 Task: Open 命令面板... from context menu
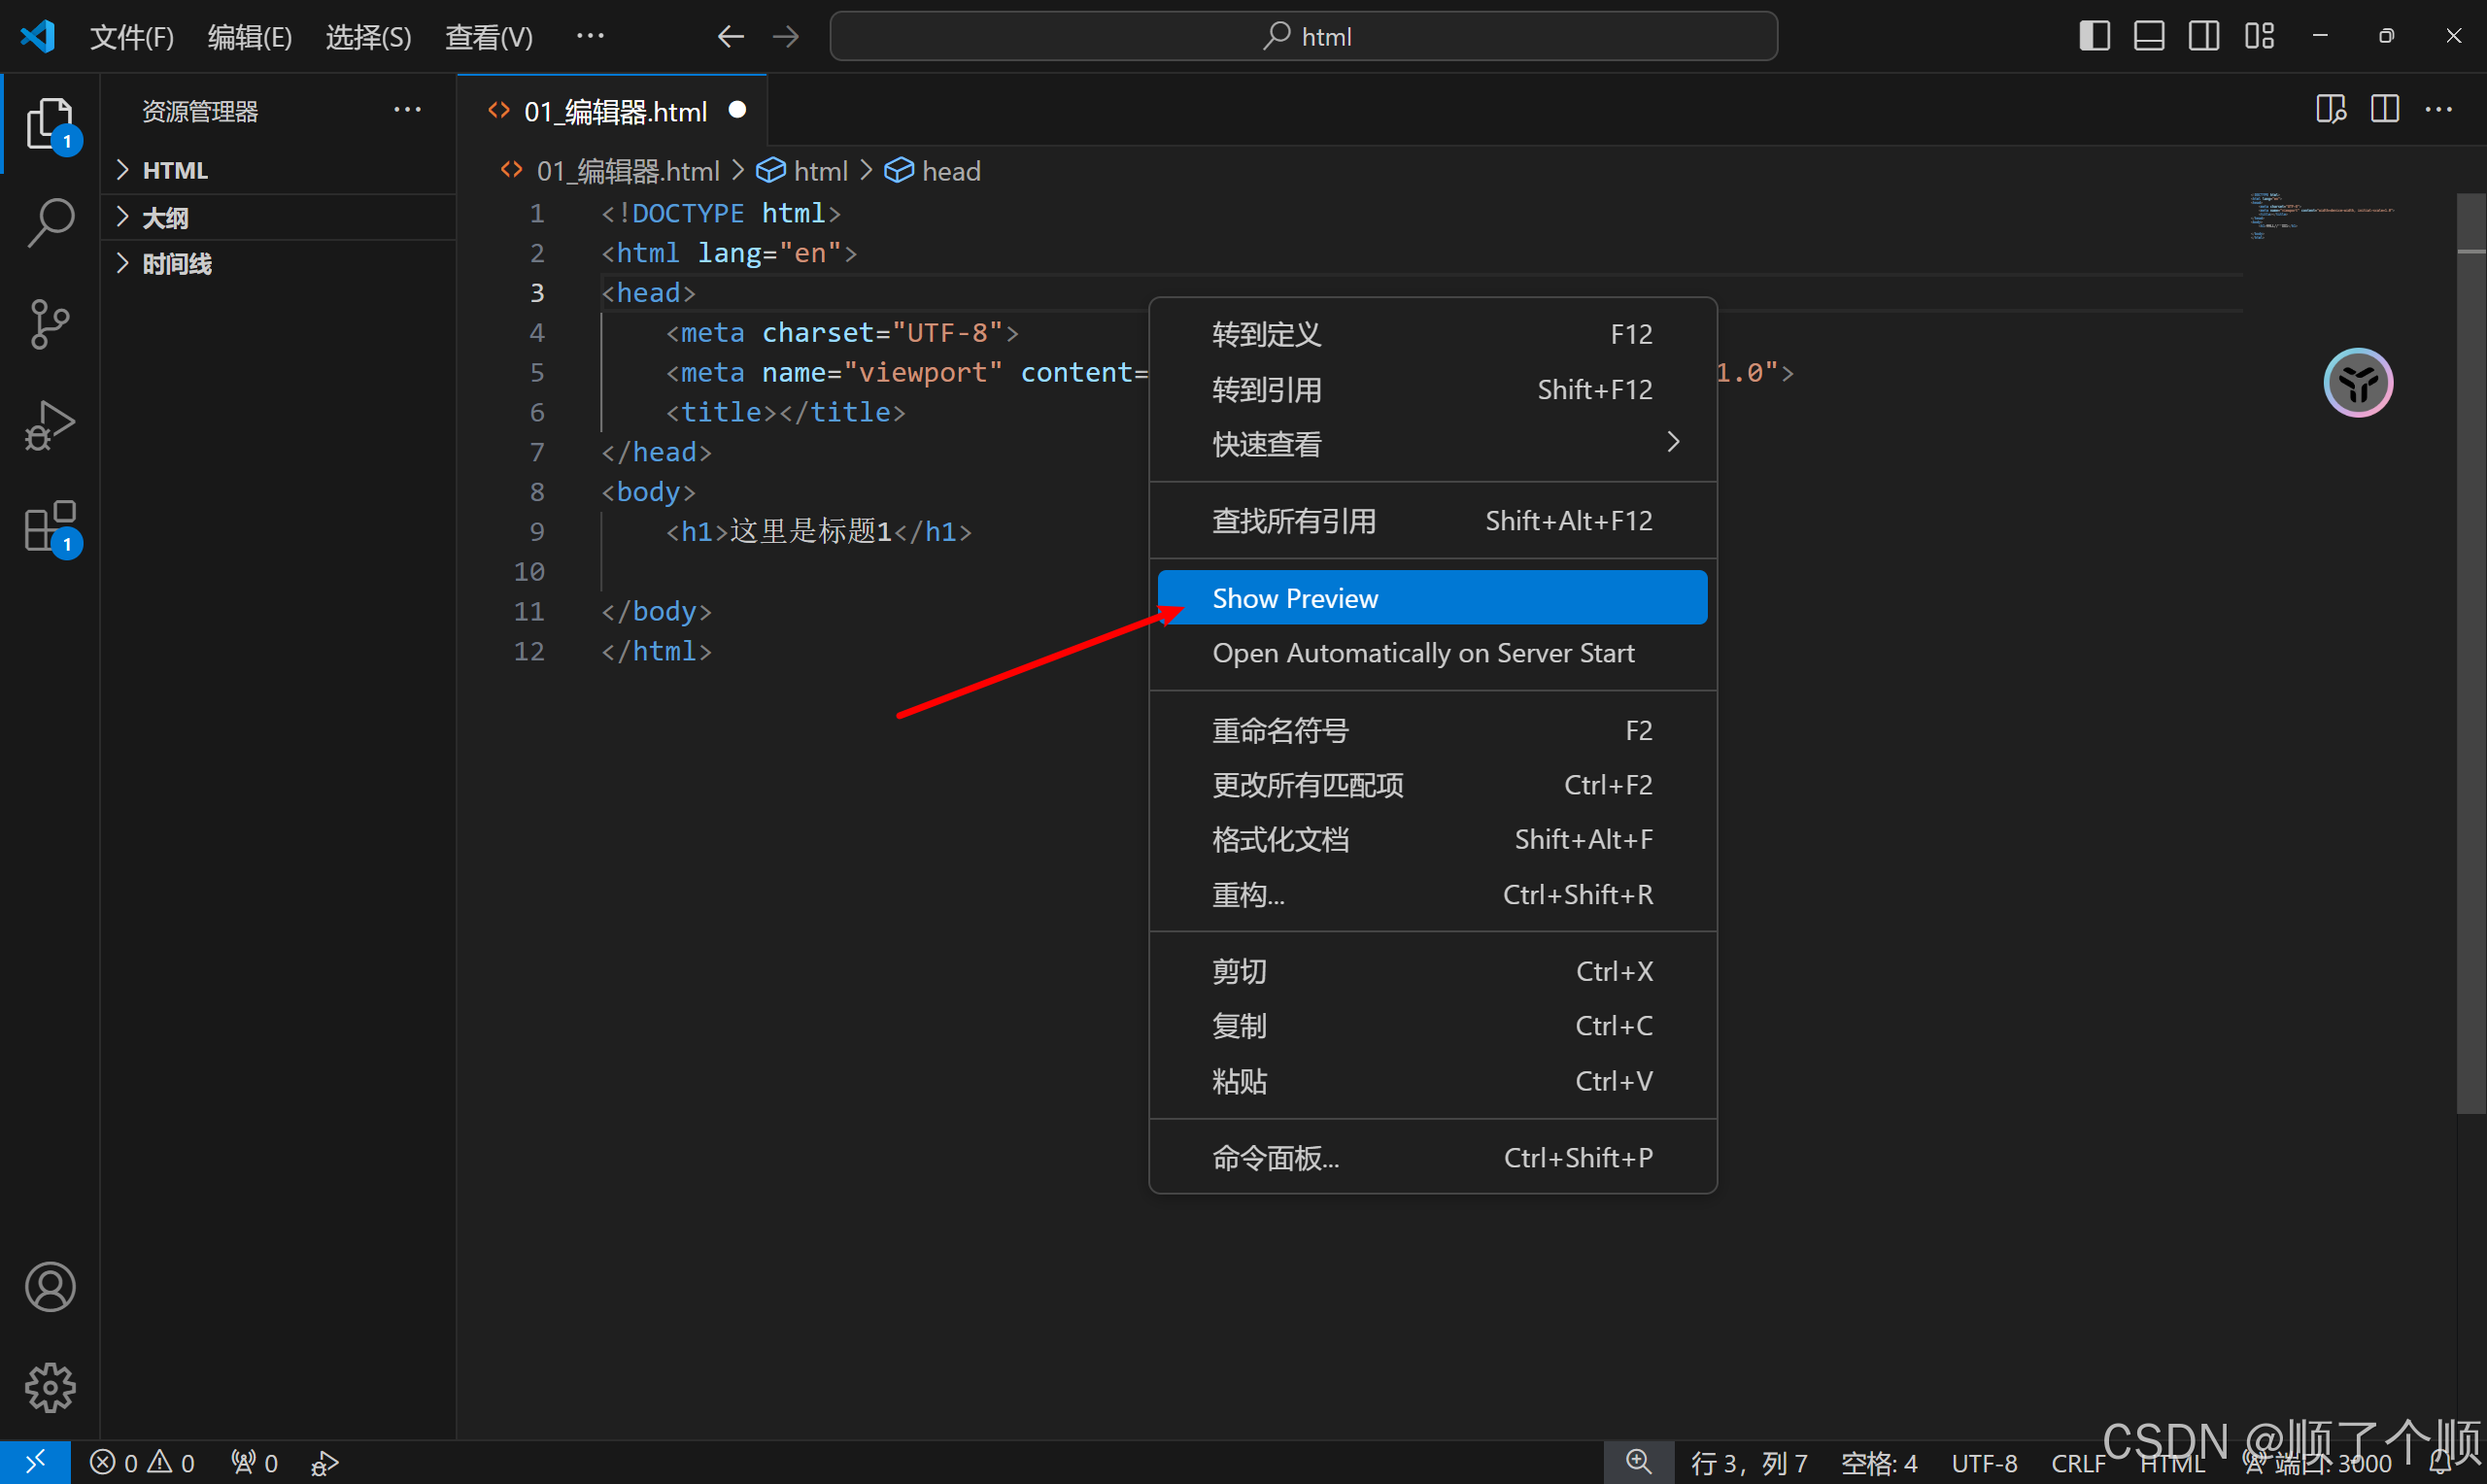click(x=1432, y=1158)
